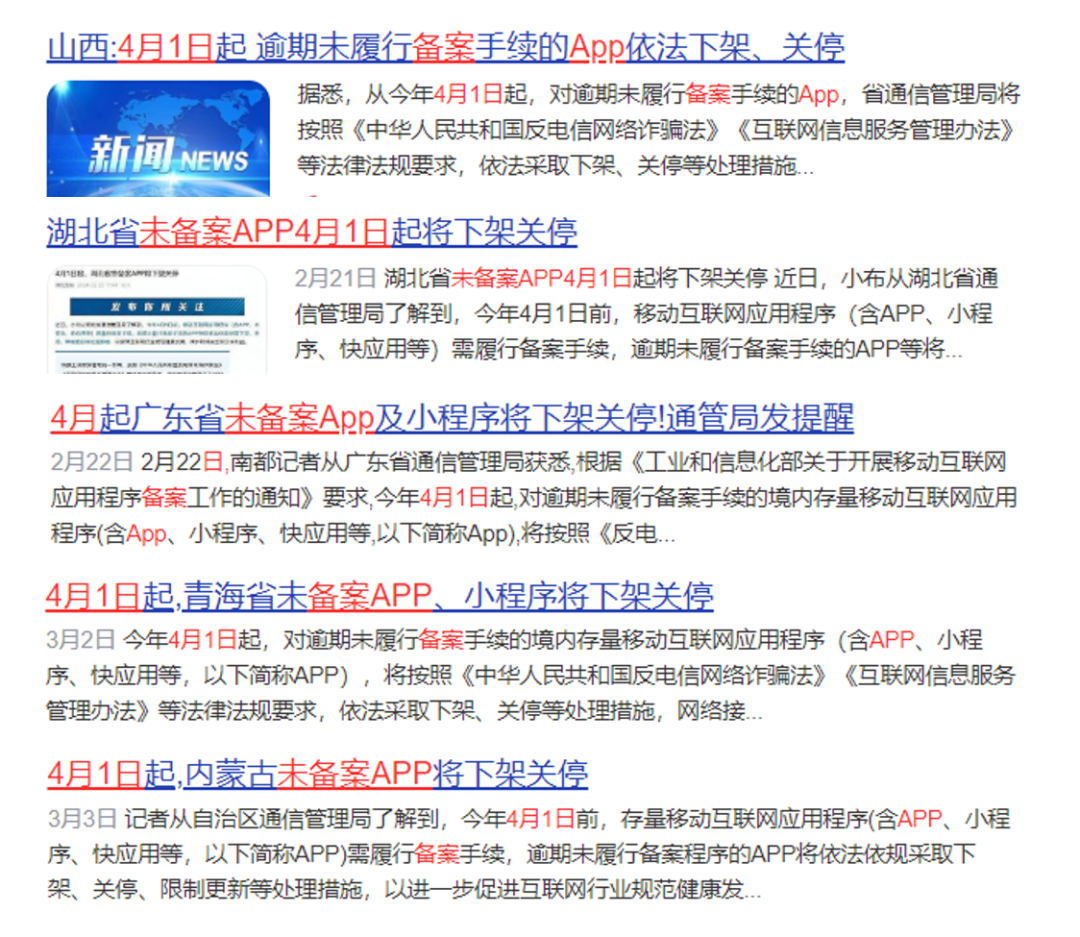Click the 3月2日 date in 青海 result

[81, 639]
